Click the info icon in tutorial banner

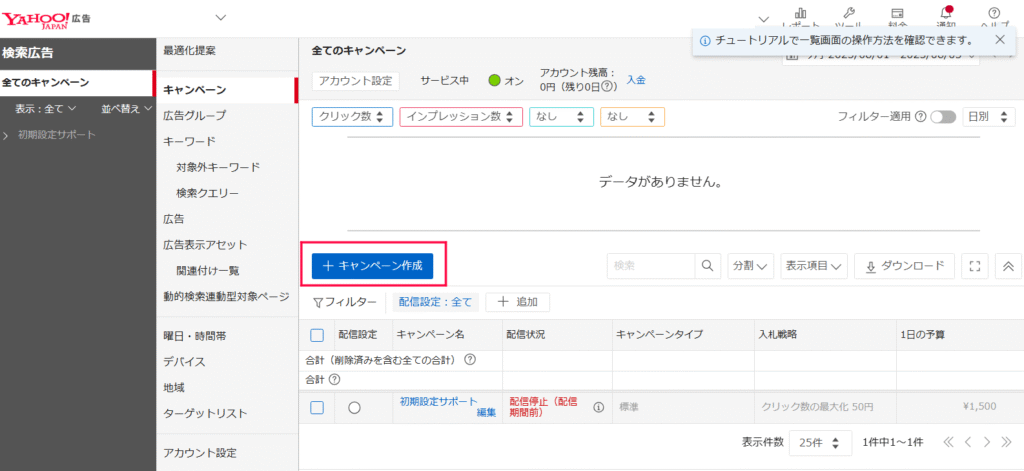tap(705, 41)
